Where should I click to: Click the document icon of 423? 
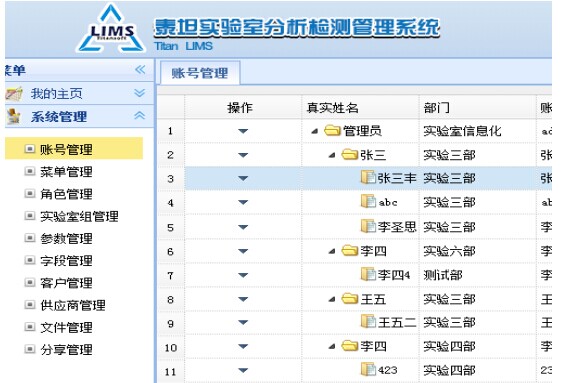368,369
